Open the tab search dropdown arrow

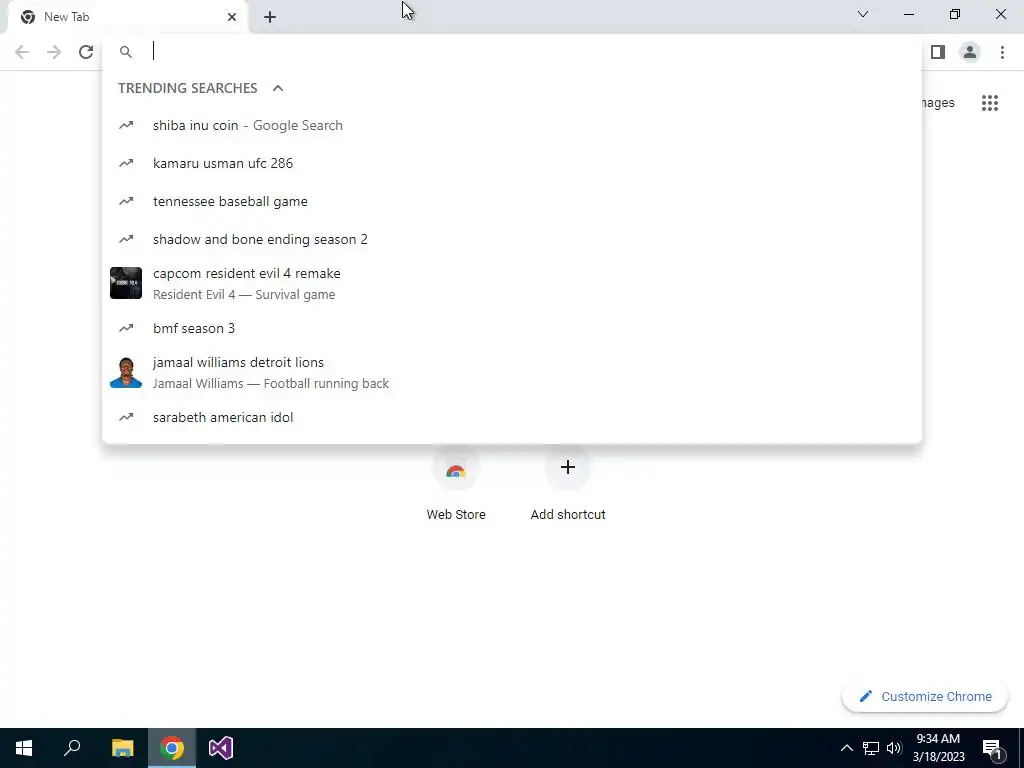pyautogui.click(x=863, y=14)
